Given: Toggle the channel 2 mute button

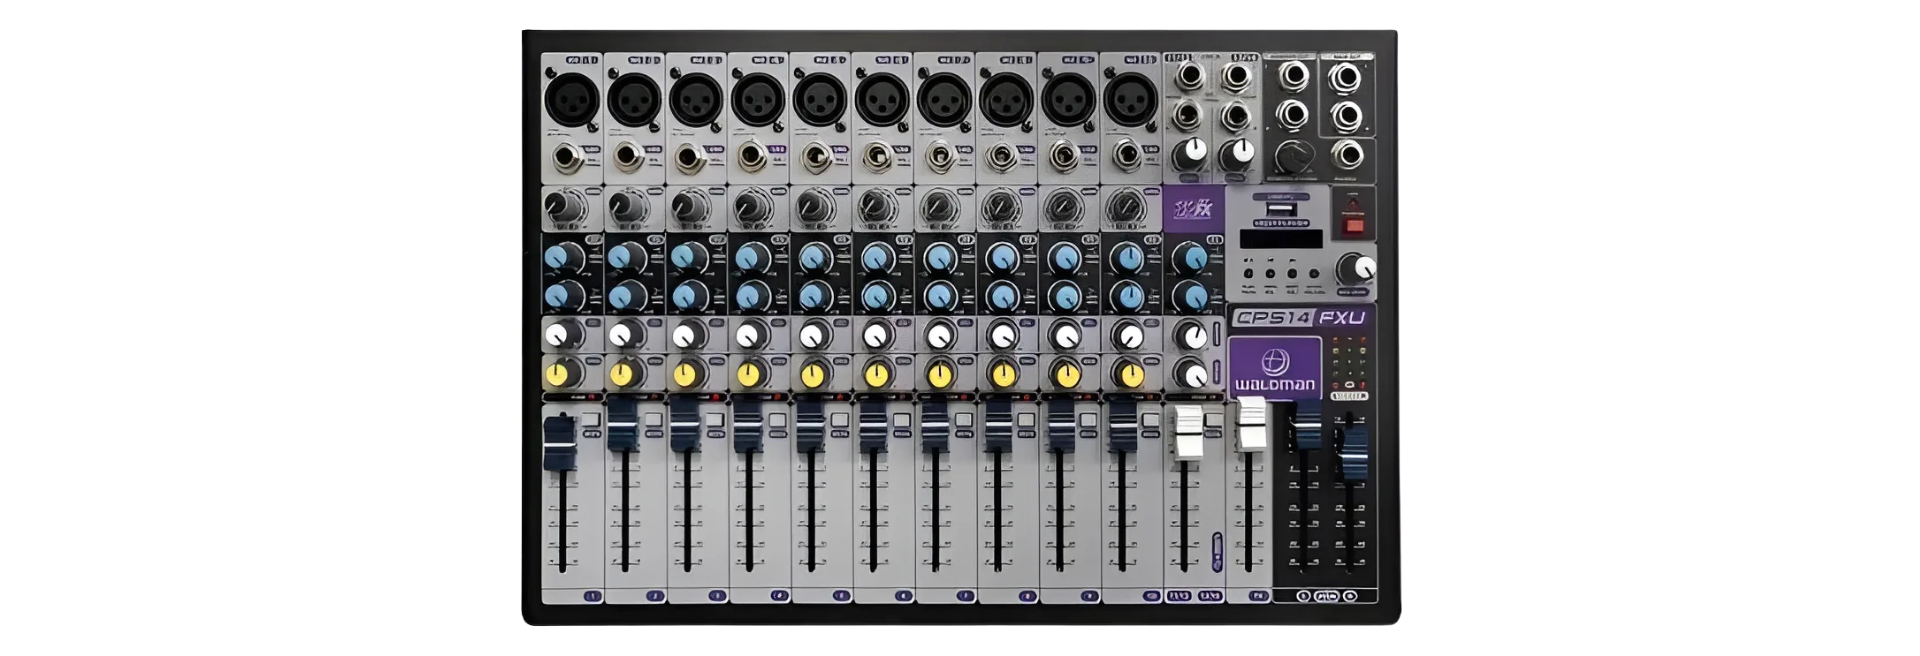Looking at the screenshot, I should [x=653, y=421].
